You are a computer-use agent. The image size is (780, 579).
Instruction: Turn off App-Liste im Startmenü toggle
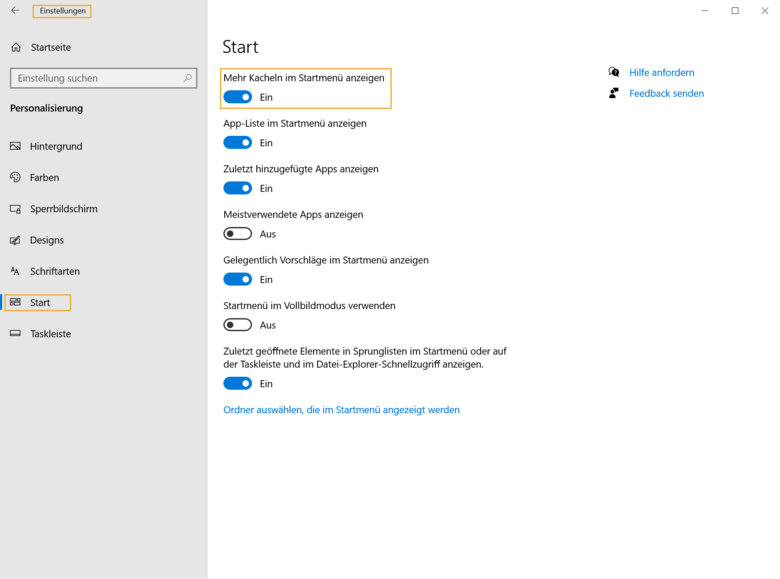pyautogui.click(x=237, y=143)
